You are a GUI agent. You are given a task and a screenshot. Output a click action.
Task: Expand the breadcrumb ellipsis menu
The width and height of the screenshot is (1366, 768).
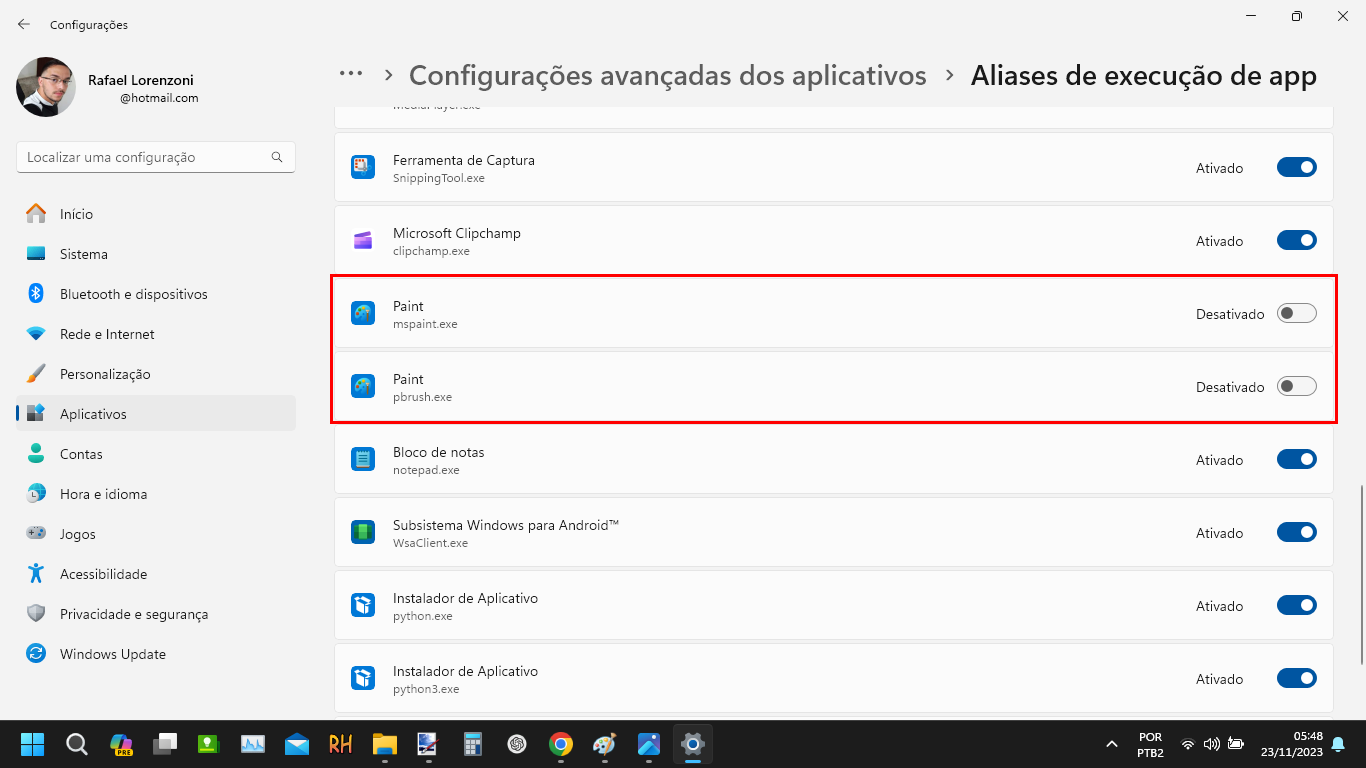point(351,75)
